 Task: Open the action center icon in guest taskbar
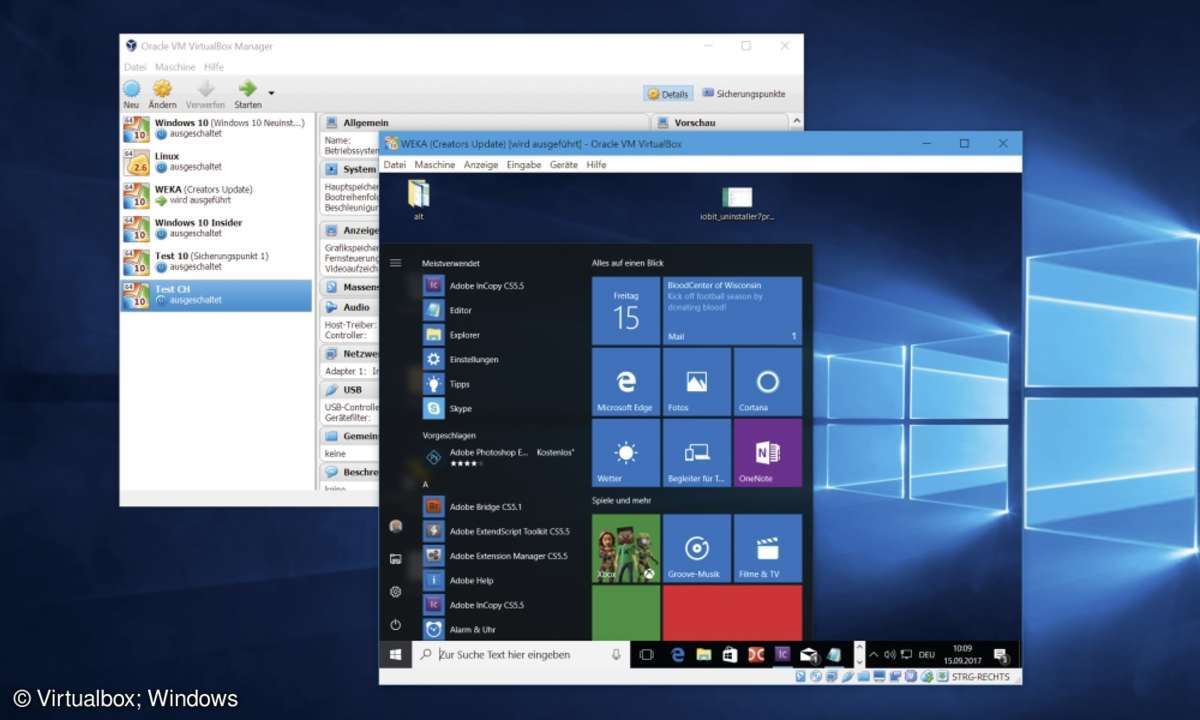click(x=1003, y=657)
